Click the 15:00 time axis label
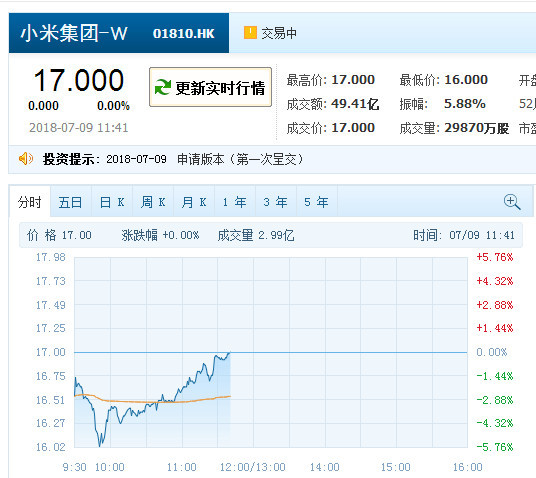This screenshot has width=536, height=478. click(396, 467)
